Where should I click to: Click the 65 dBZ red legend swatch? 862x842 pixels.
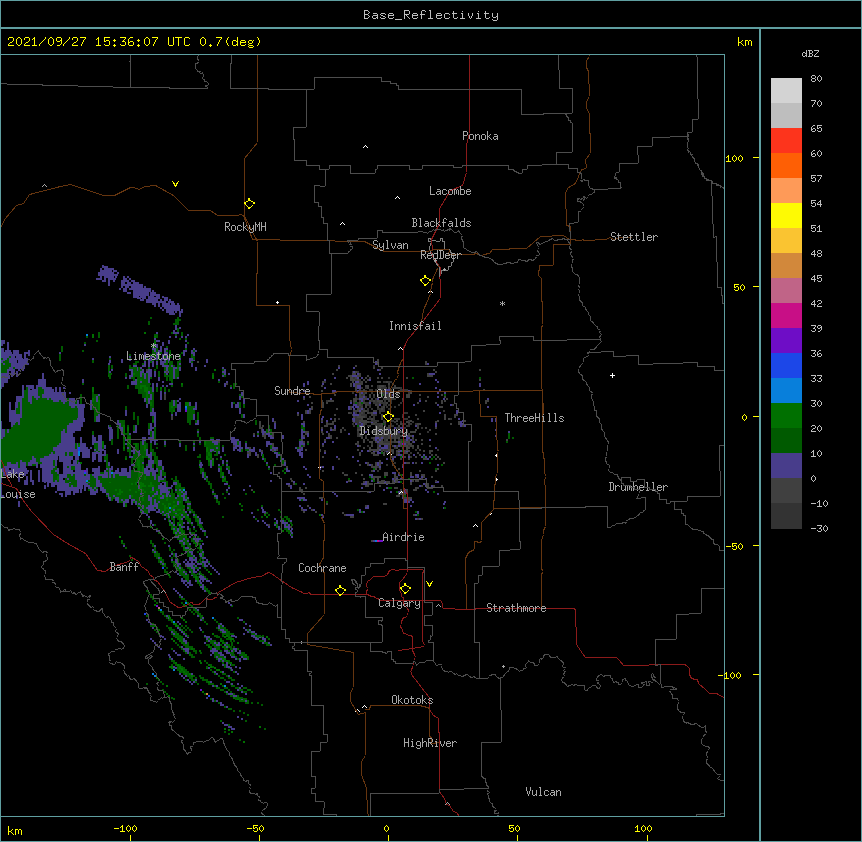(786, 140)
